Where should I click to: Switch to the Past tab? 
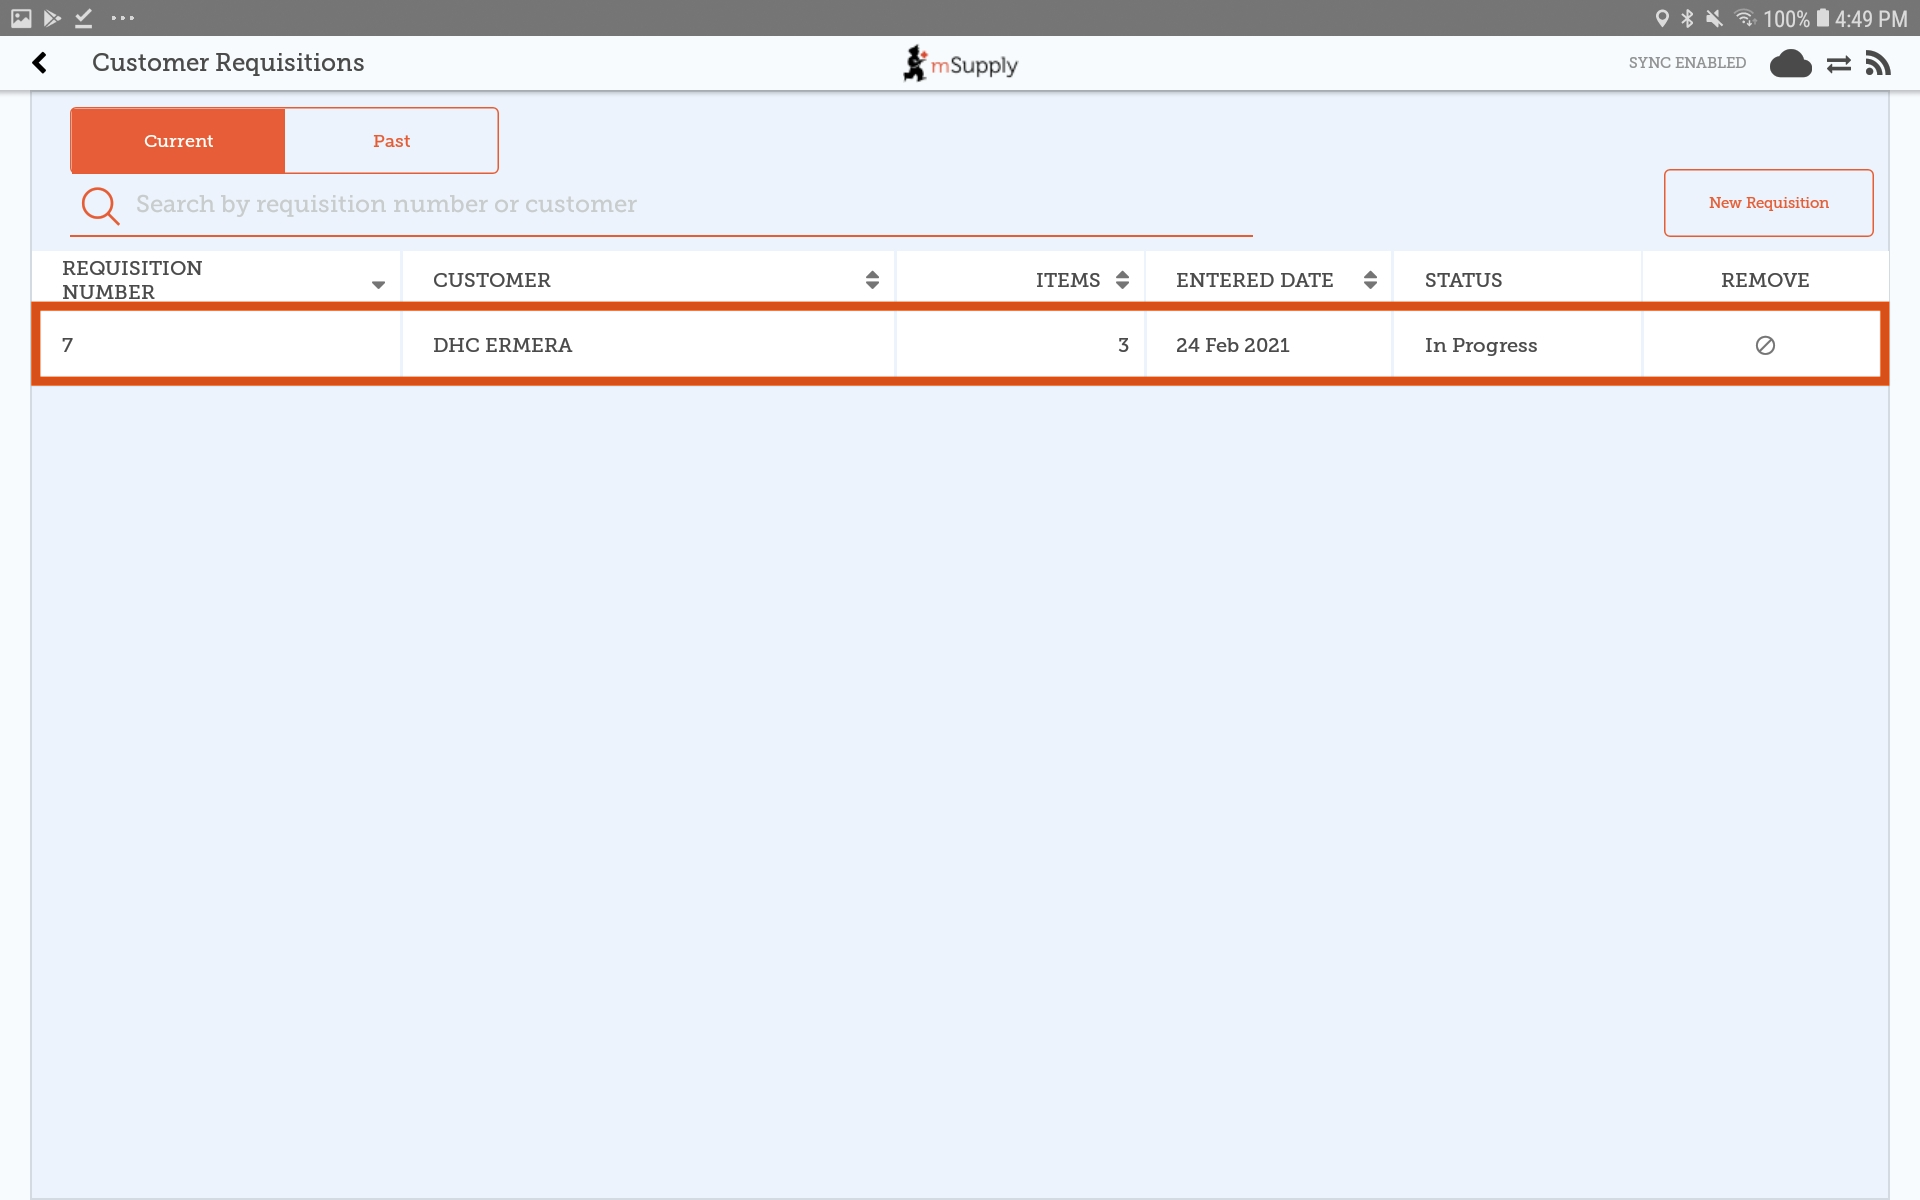[391, 141]
